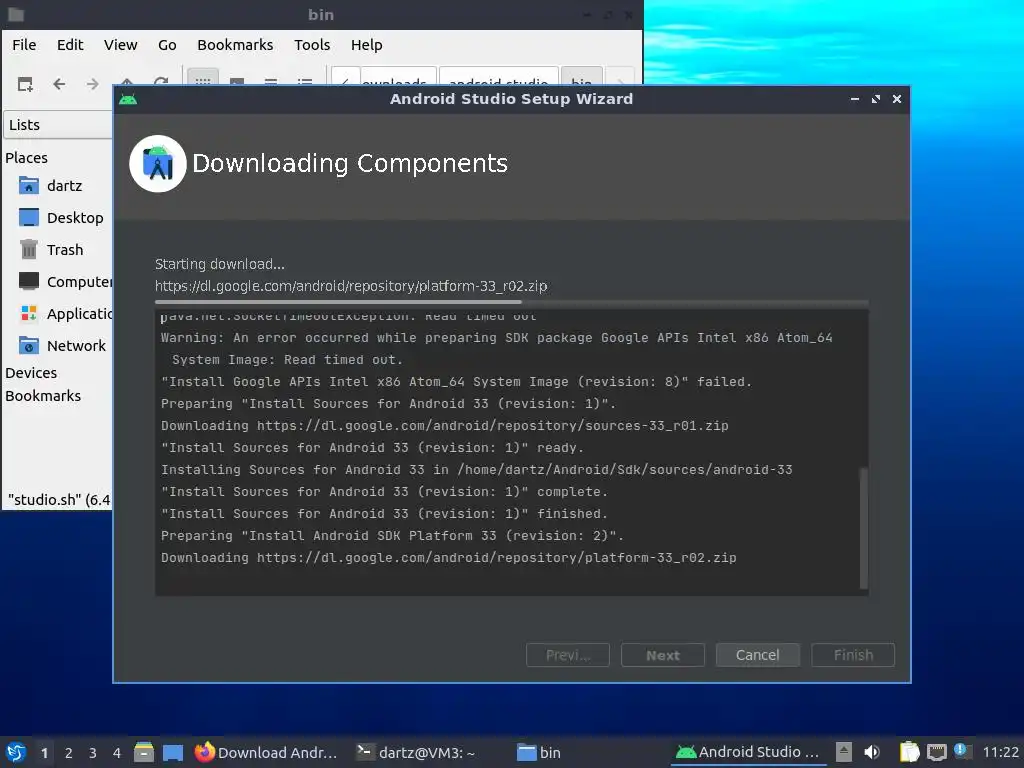This screenshot has width=1024, height=768.
Task: Click the show desktop icon in taskbar
Action: pyautogui.click(x=173, y=752)
